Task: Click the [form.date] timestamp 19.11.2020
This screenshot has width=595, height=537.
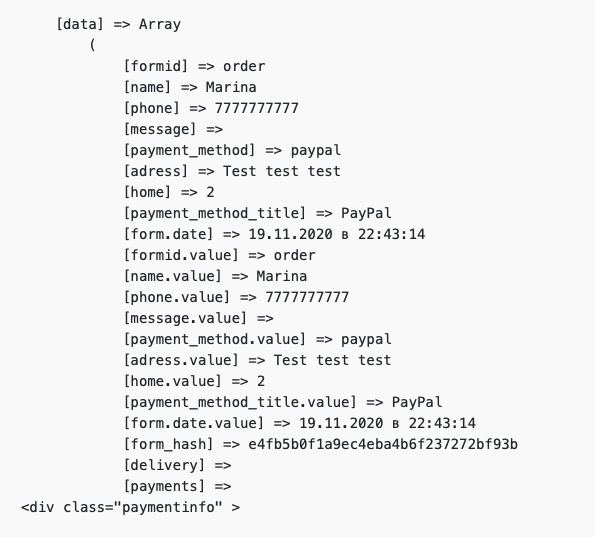Action: [291, 234]
